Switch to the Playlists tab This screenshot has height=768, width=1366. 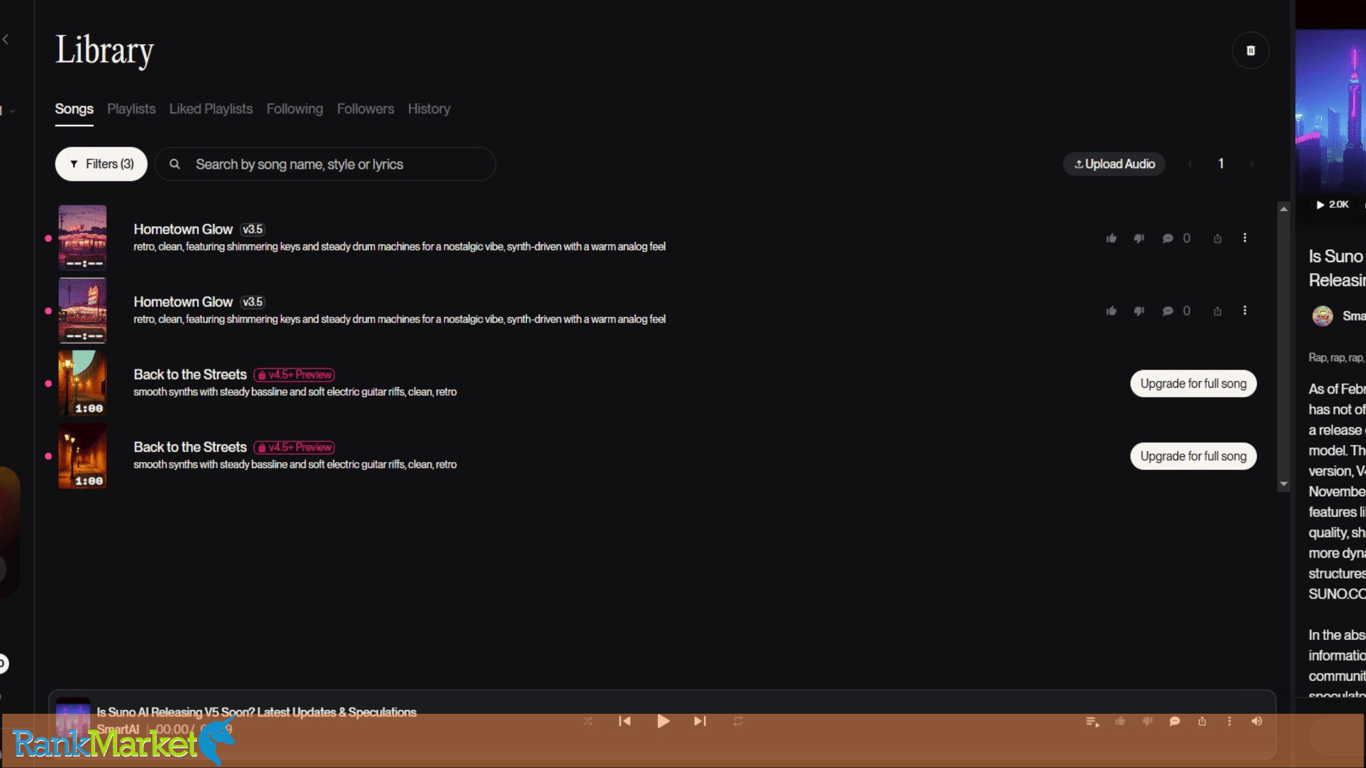pyautogui.click(x=131, y=109)
